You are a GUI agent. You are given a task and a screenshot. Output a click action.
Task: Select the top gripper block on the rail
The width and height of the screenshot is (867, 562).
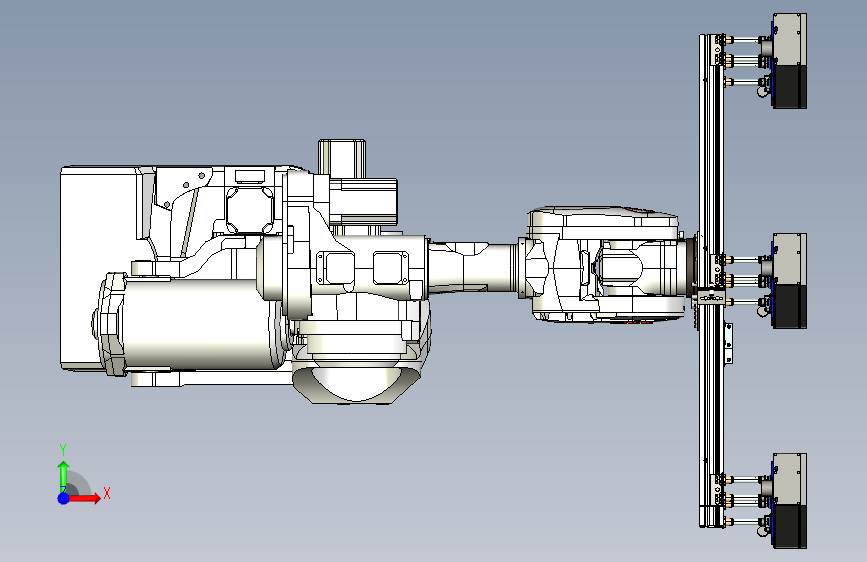[789, 61]
